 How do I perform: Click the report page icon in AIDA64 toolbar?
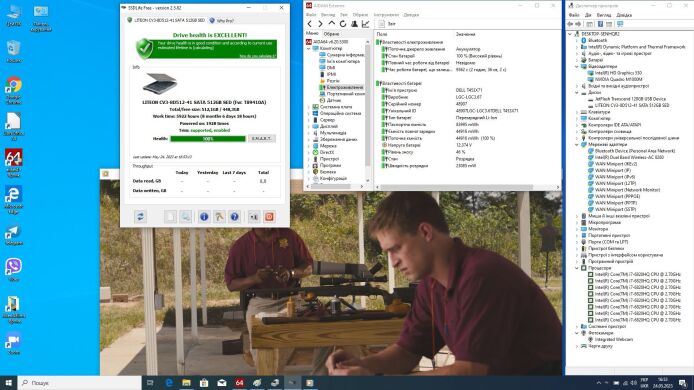pyautogui.click(x=382, y=24)
